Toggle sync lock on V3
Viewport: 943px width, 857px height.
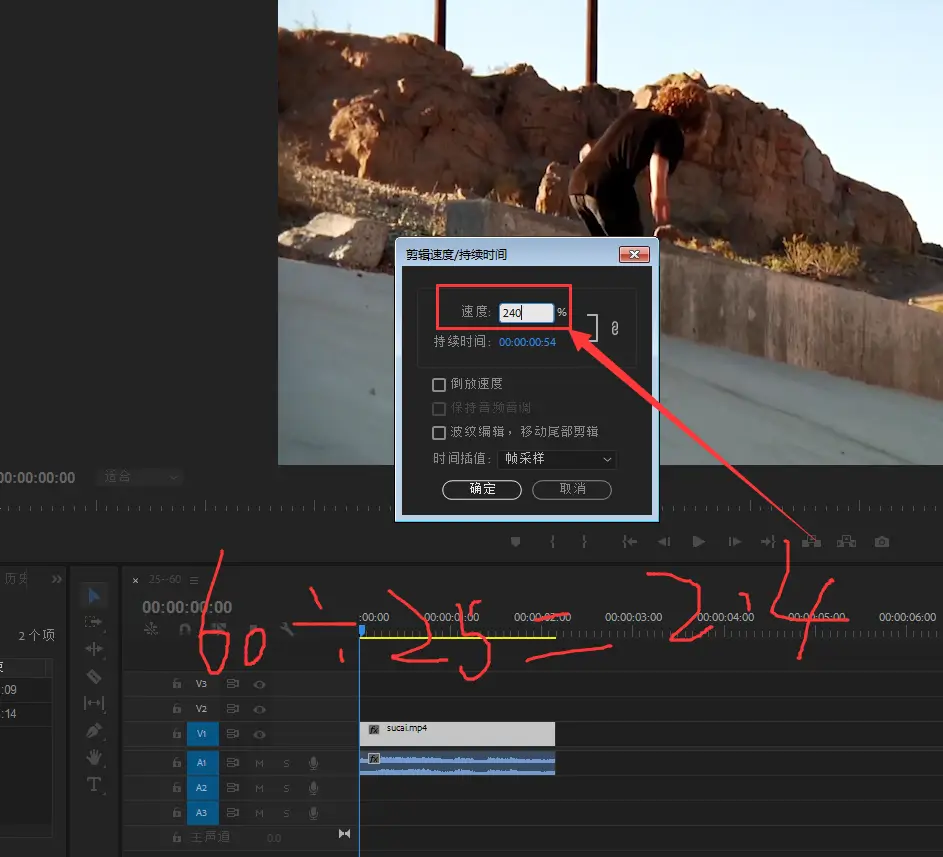233,684
